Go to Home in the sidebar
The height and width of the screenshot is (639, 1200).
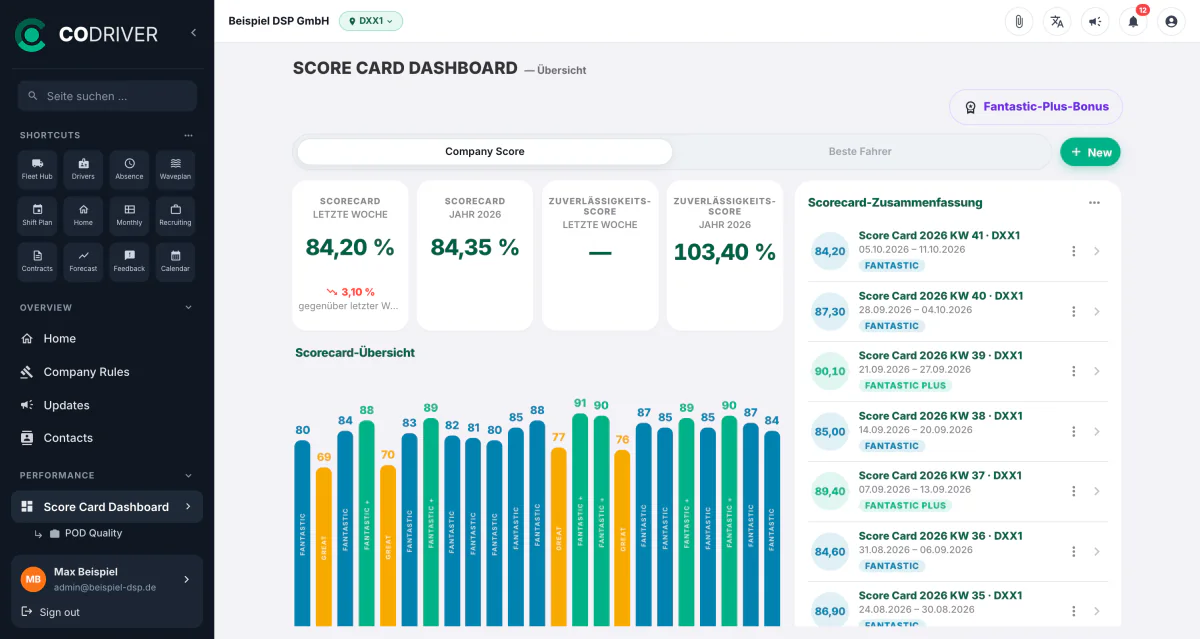click(107, 338)
